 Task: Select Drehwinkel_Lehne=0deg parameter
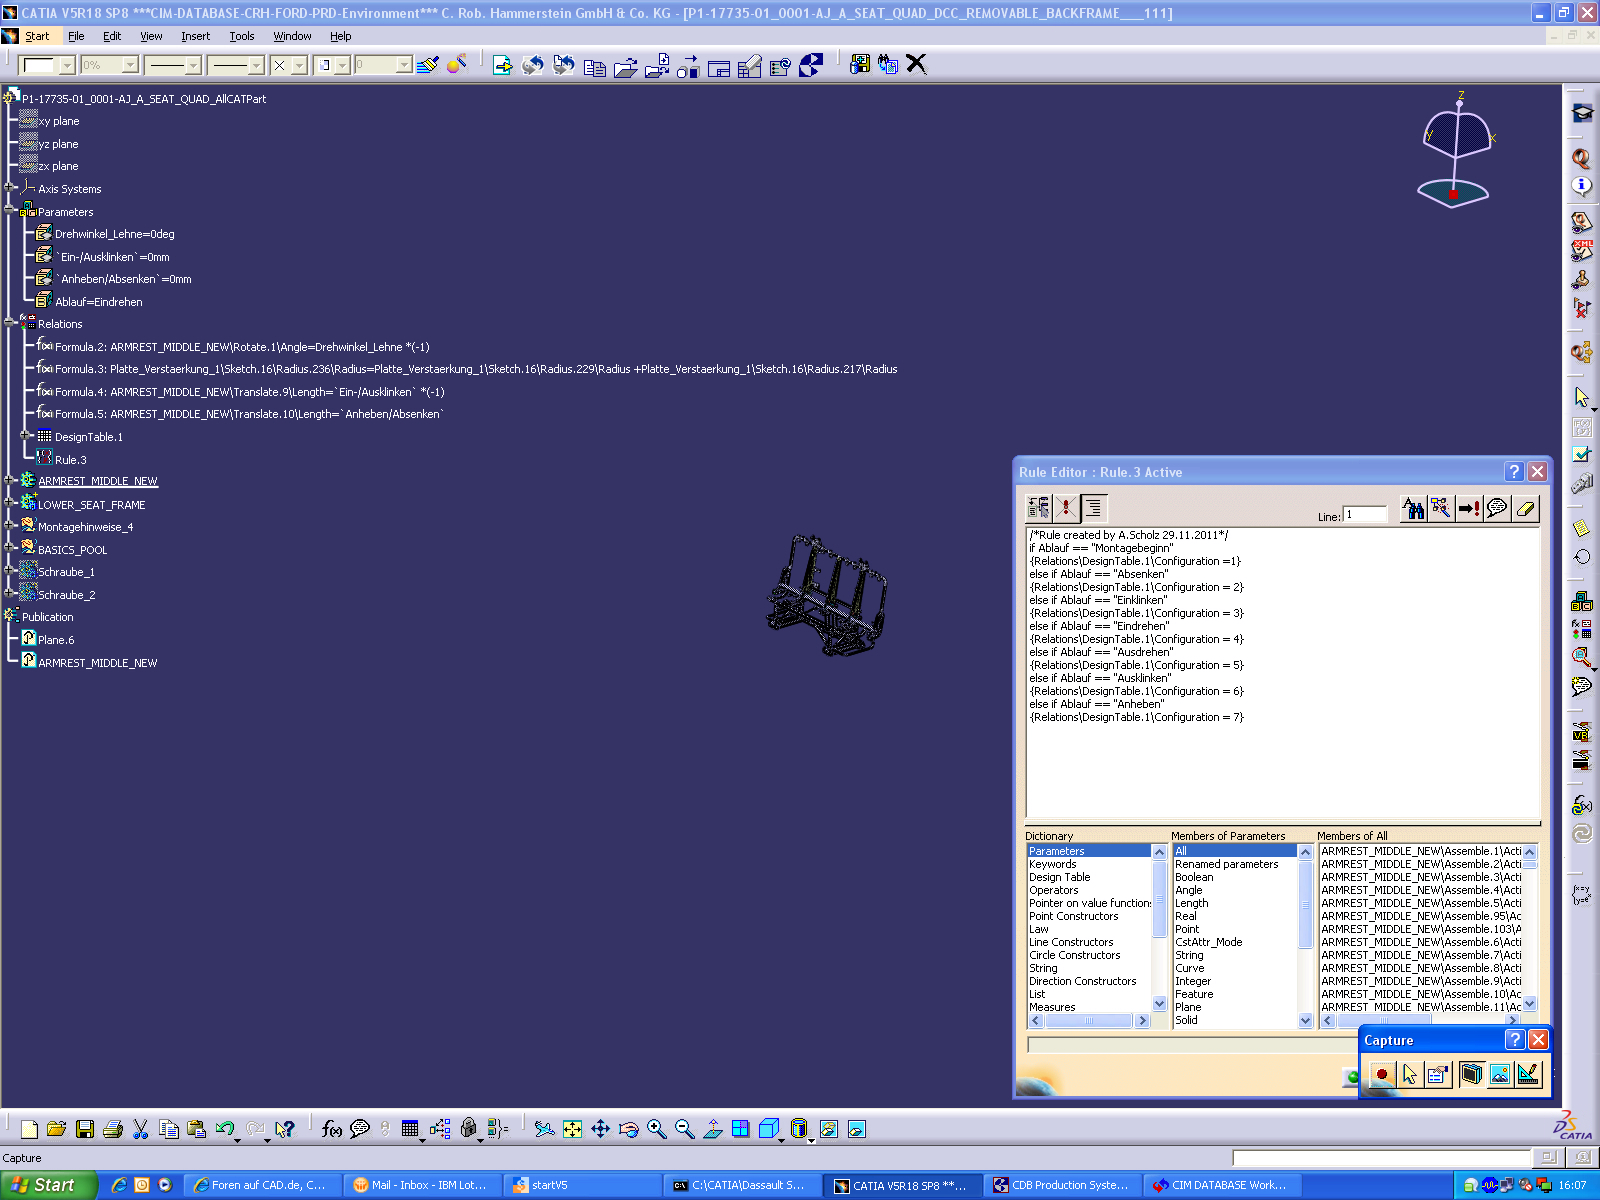pyautogui.click(x=114, y=234)
